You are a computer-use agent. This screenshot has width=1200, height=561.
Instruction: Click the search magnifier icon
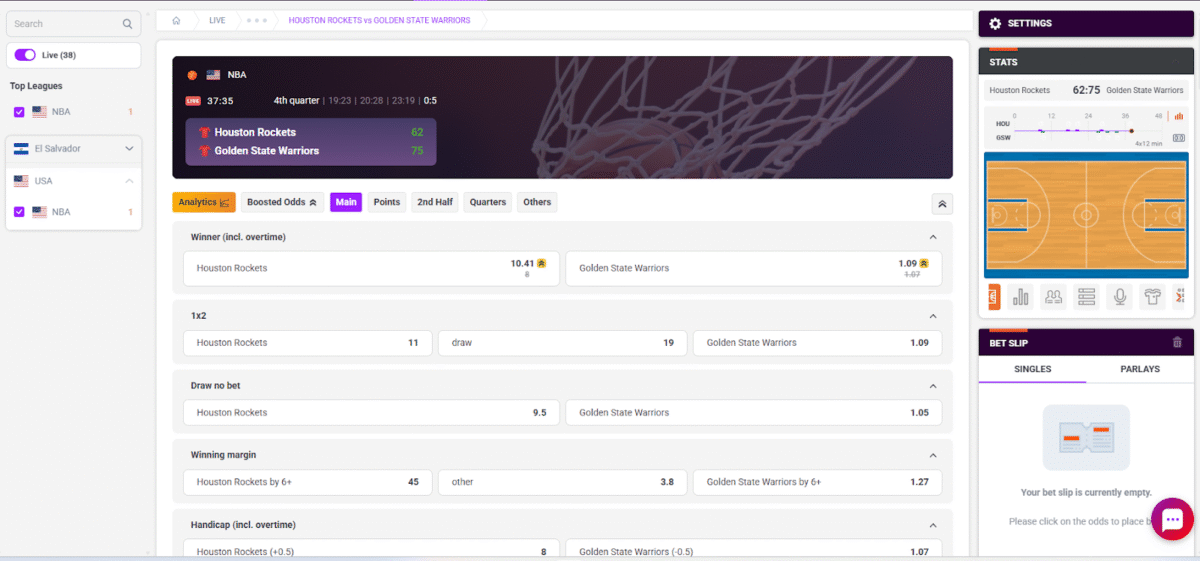click(x=127, y=24)
